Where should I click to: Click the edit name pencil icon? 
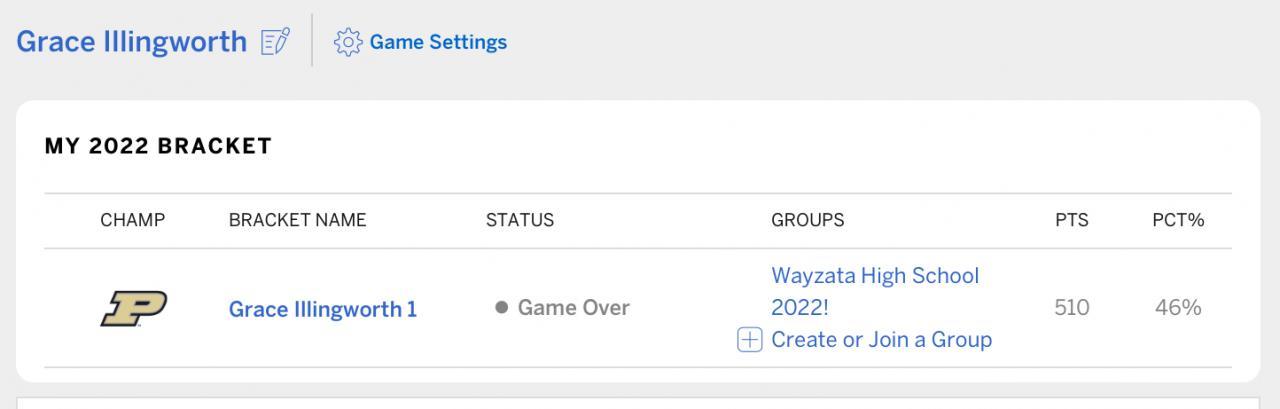(x=275, y=42)
